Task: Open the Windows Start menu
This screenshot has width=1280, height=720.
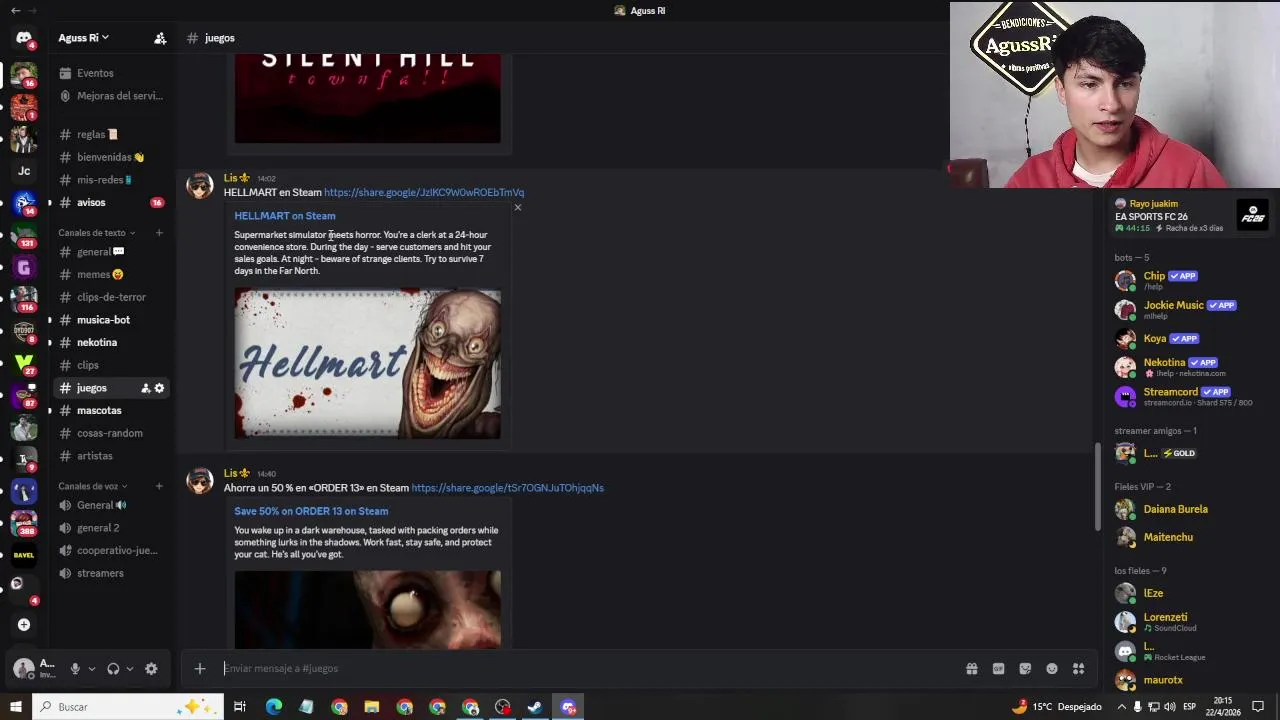Action: click(x=15, y=707)
